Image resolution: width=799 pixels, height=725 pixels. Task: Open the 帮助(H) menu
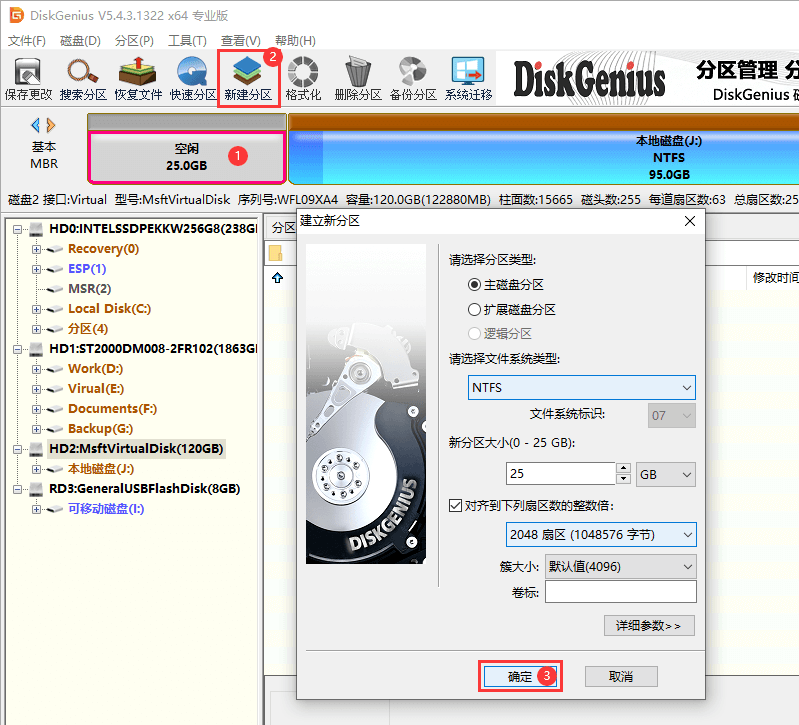point(295,41)
